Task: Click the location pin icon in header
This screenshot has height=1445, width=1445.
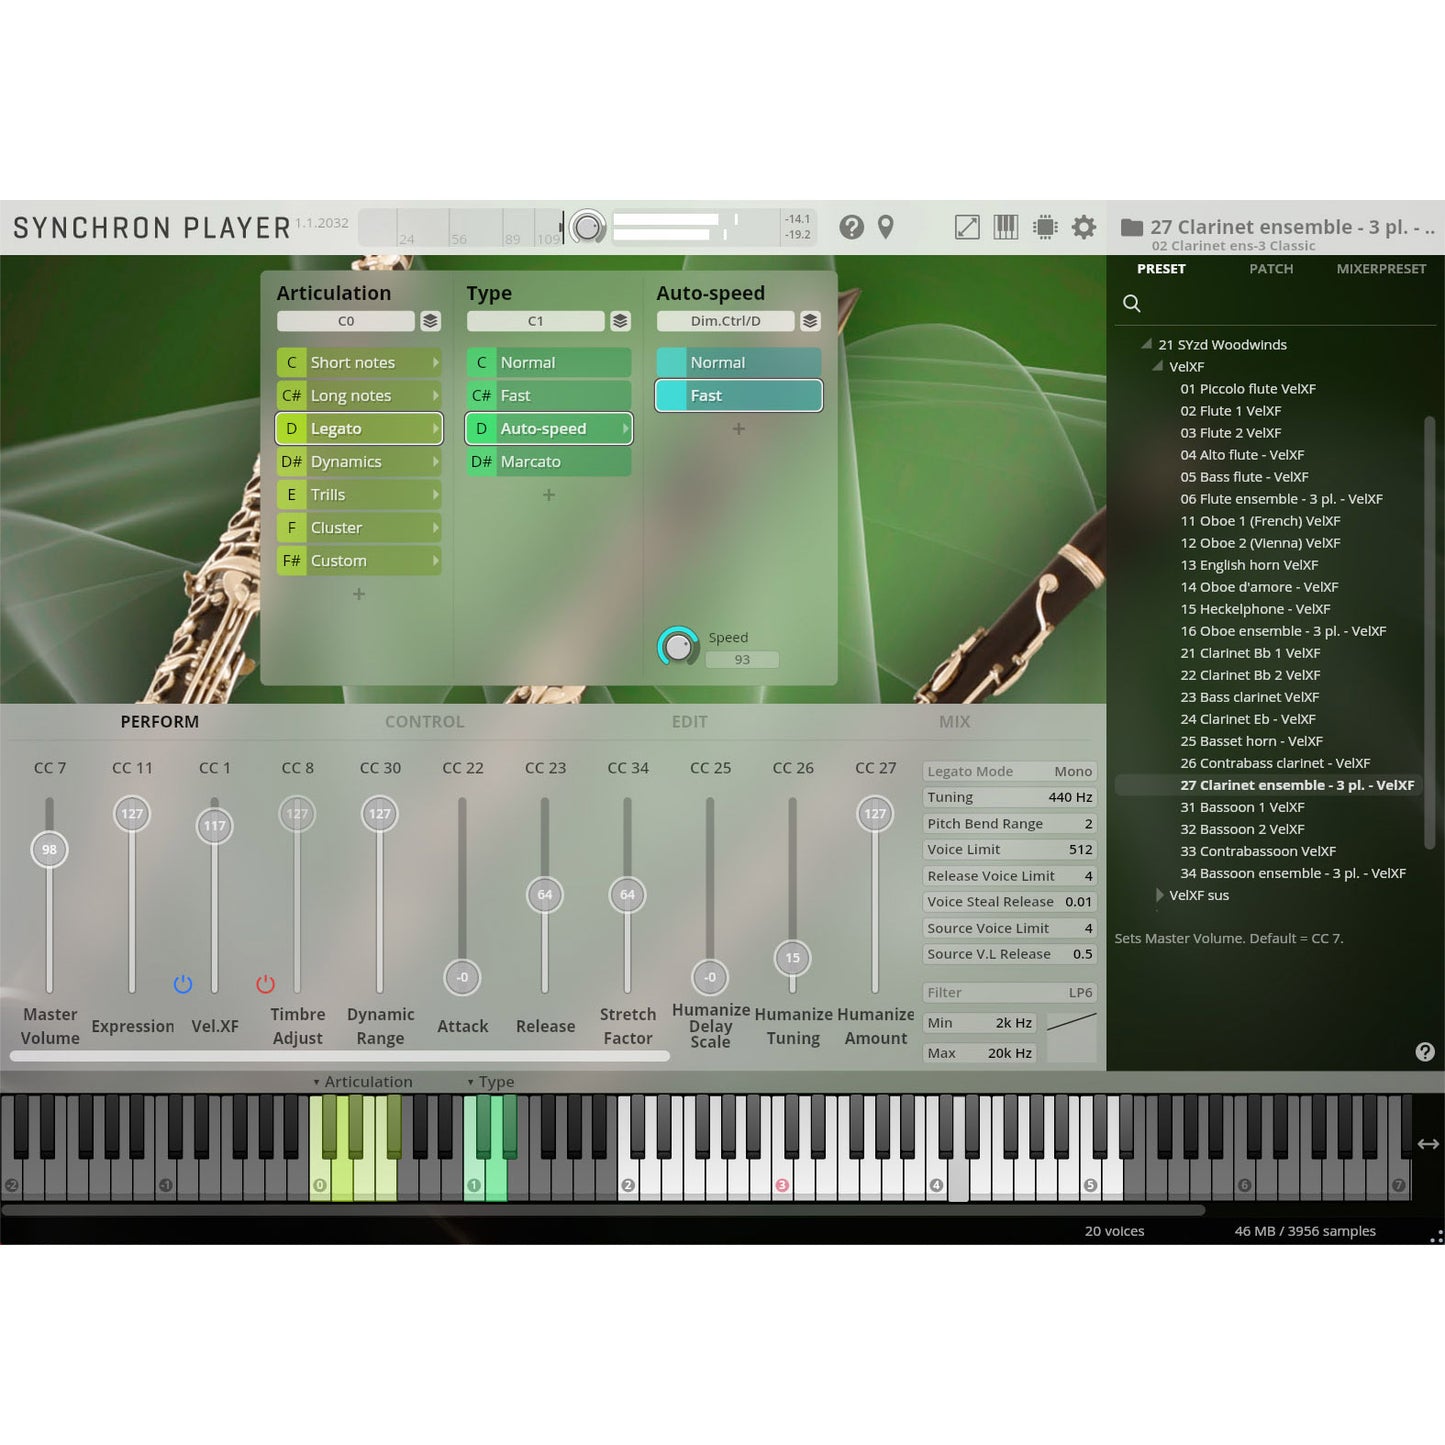Action: click(885, 228)
